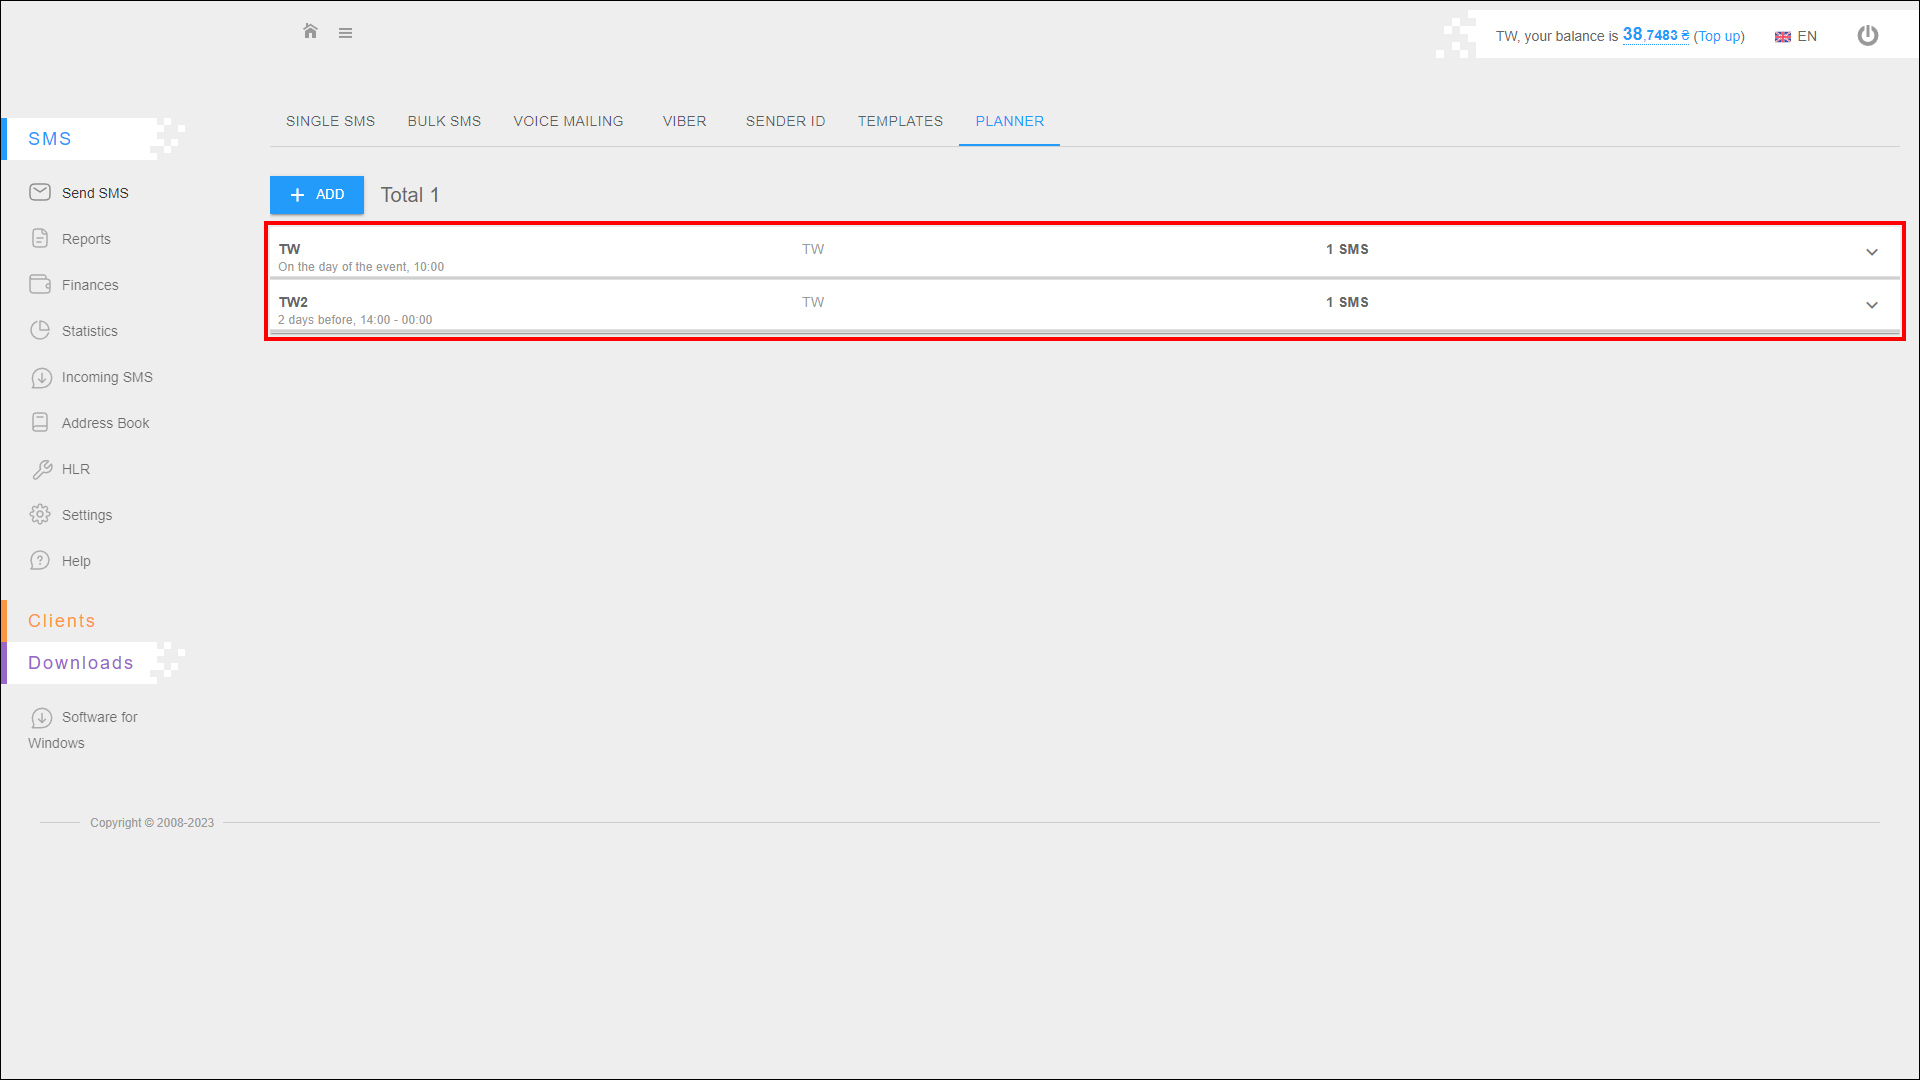Switch to the Bulk SMS tab

click(444, 121)
